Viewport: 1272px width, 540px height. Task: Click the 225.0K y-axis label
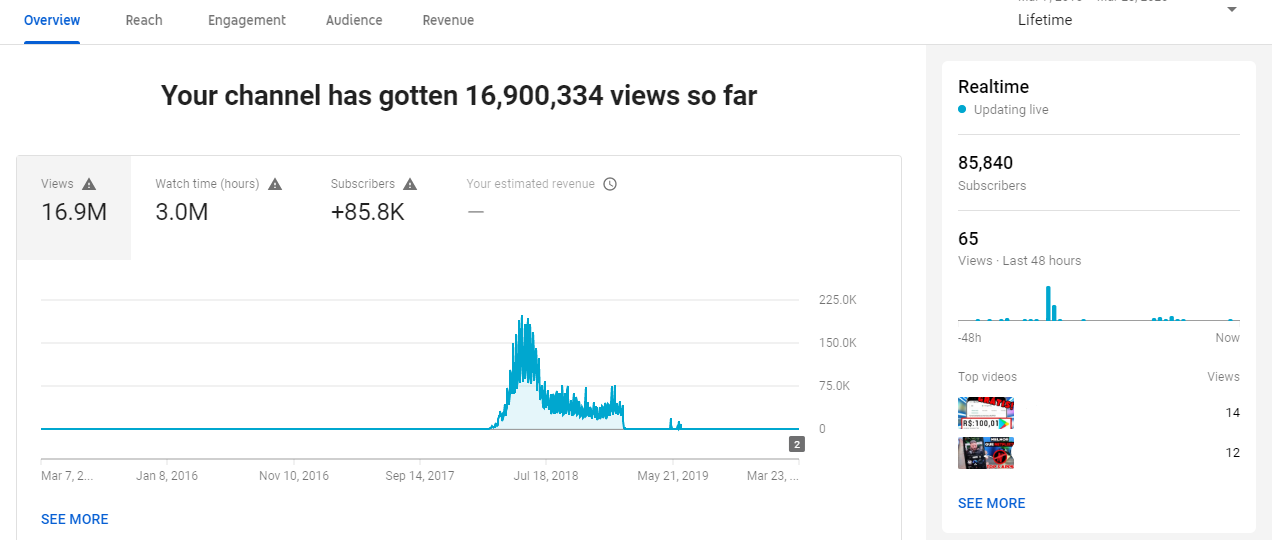coord(838,300)
